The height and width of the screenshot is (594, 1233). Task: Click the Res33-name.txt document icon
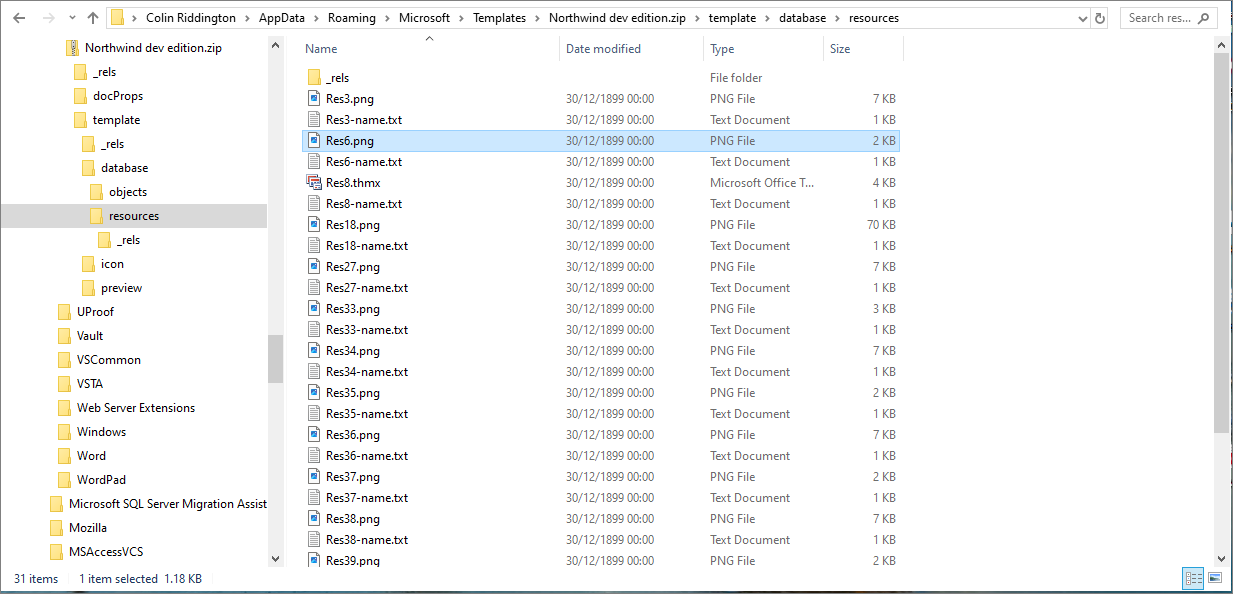tap(314, 330)
